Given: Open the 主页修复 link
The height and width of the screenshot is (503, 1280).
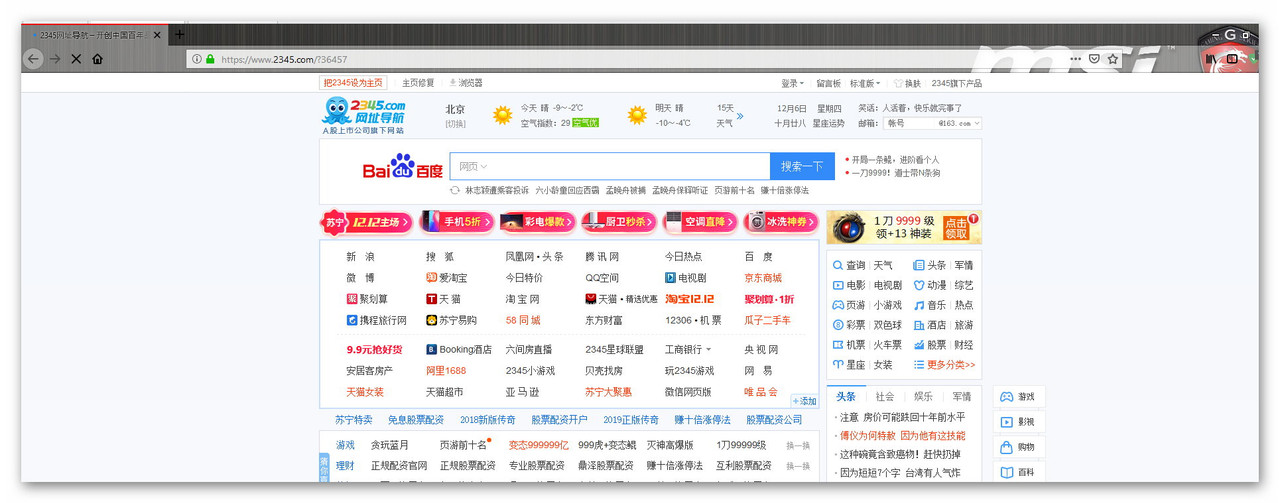Looking at the screenshot, I should (x=418, y=83).
